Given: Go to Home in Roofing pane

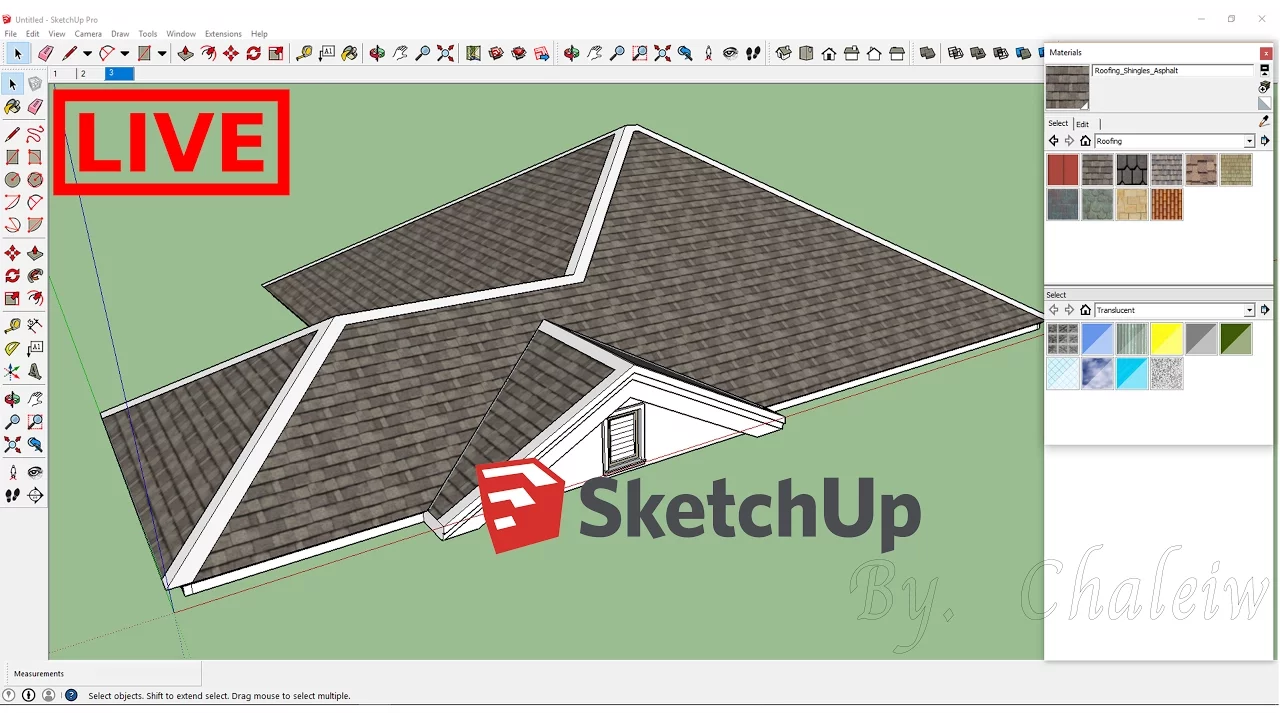Looking at the screenshot, I should [x=1085, y=141].
